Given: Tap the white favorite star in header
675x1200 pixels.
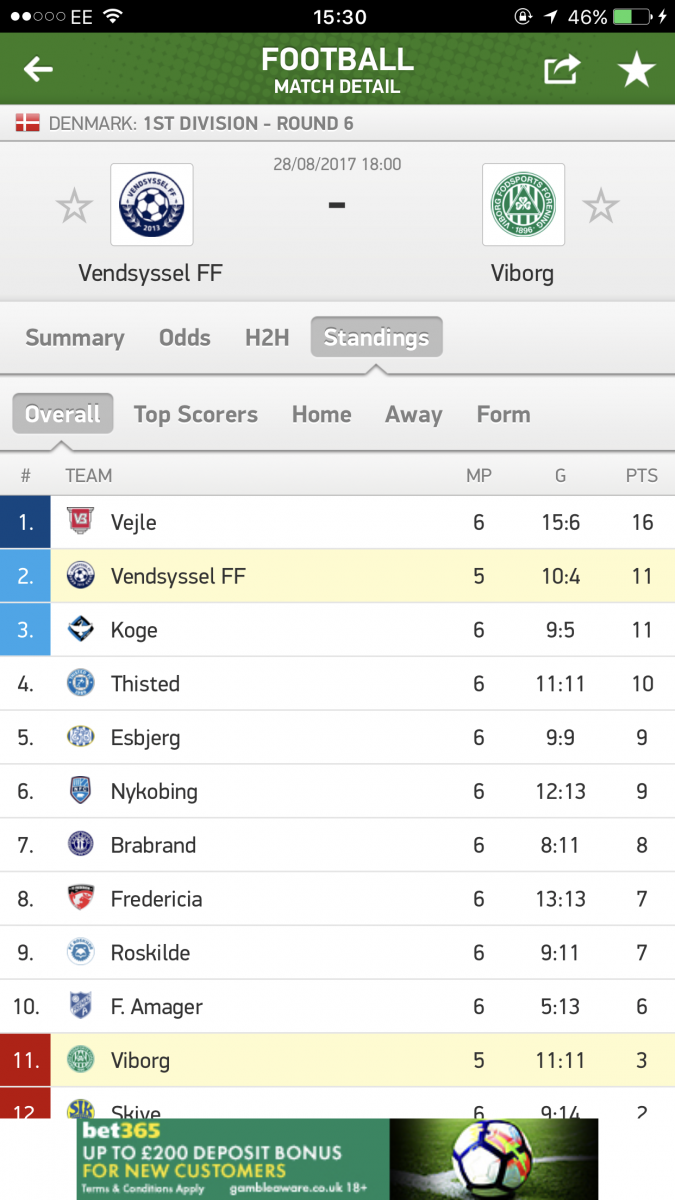Looking at the screenshot, I should point(636,69).
